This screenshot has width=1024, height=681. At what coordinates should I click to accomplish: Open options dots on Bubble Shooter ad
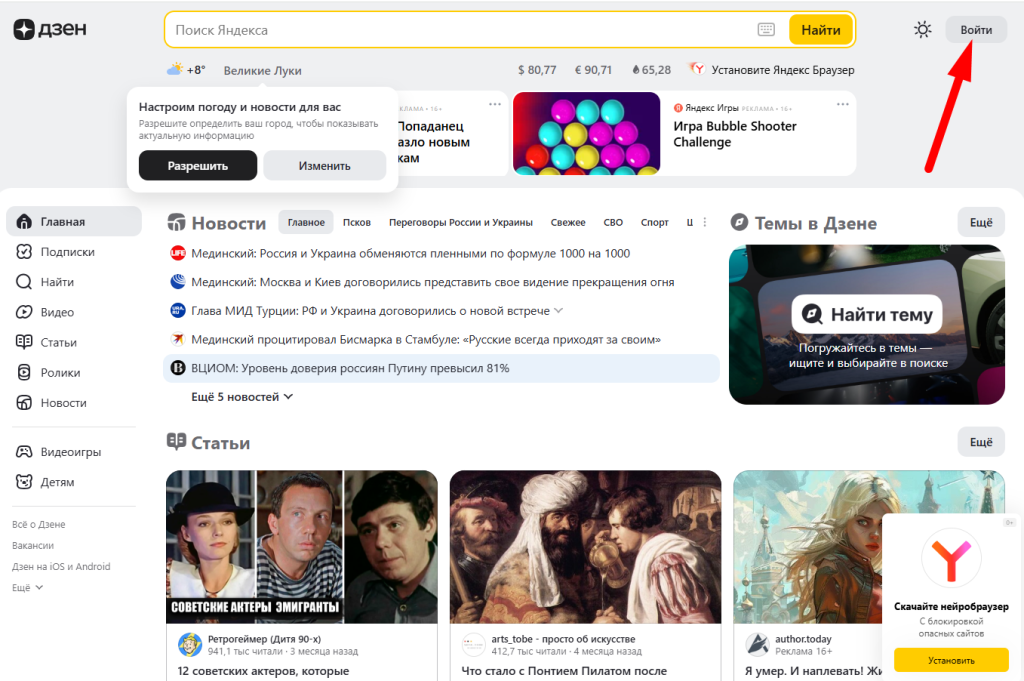click(x=842, y=104)
